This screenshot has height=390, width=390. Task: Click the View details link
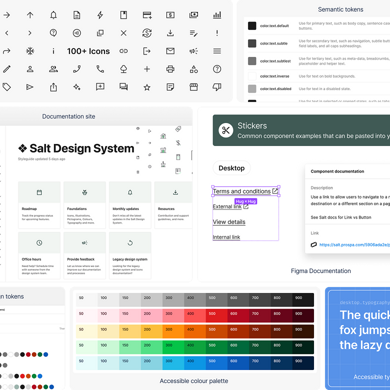[x=229, y=222]
